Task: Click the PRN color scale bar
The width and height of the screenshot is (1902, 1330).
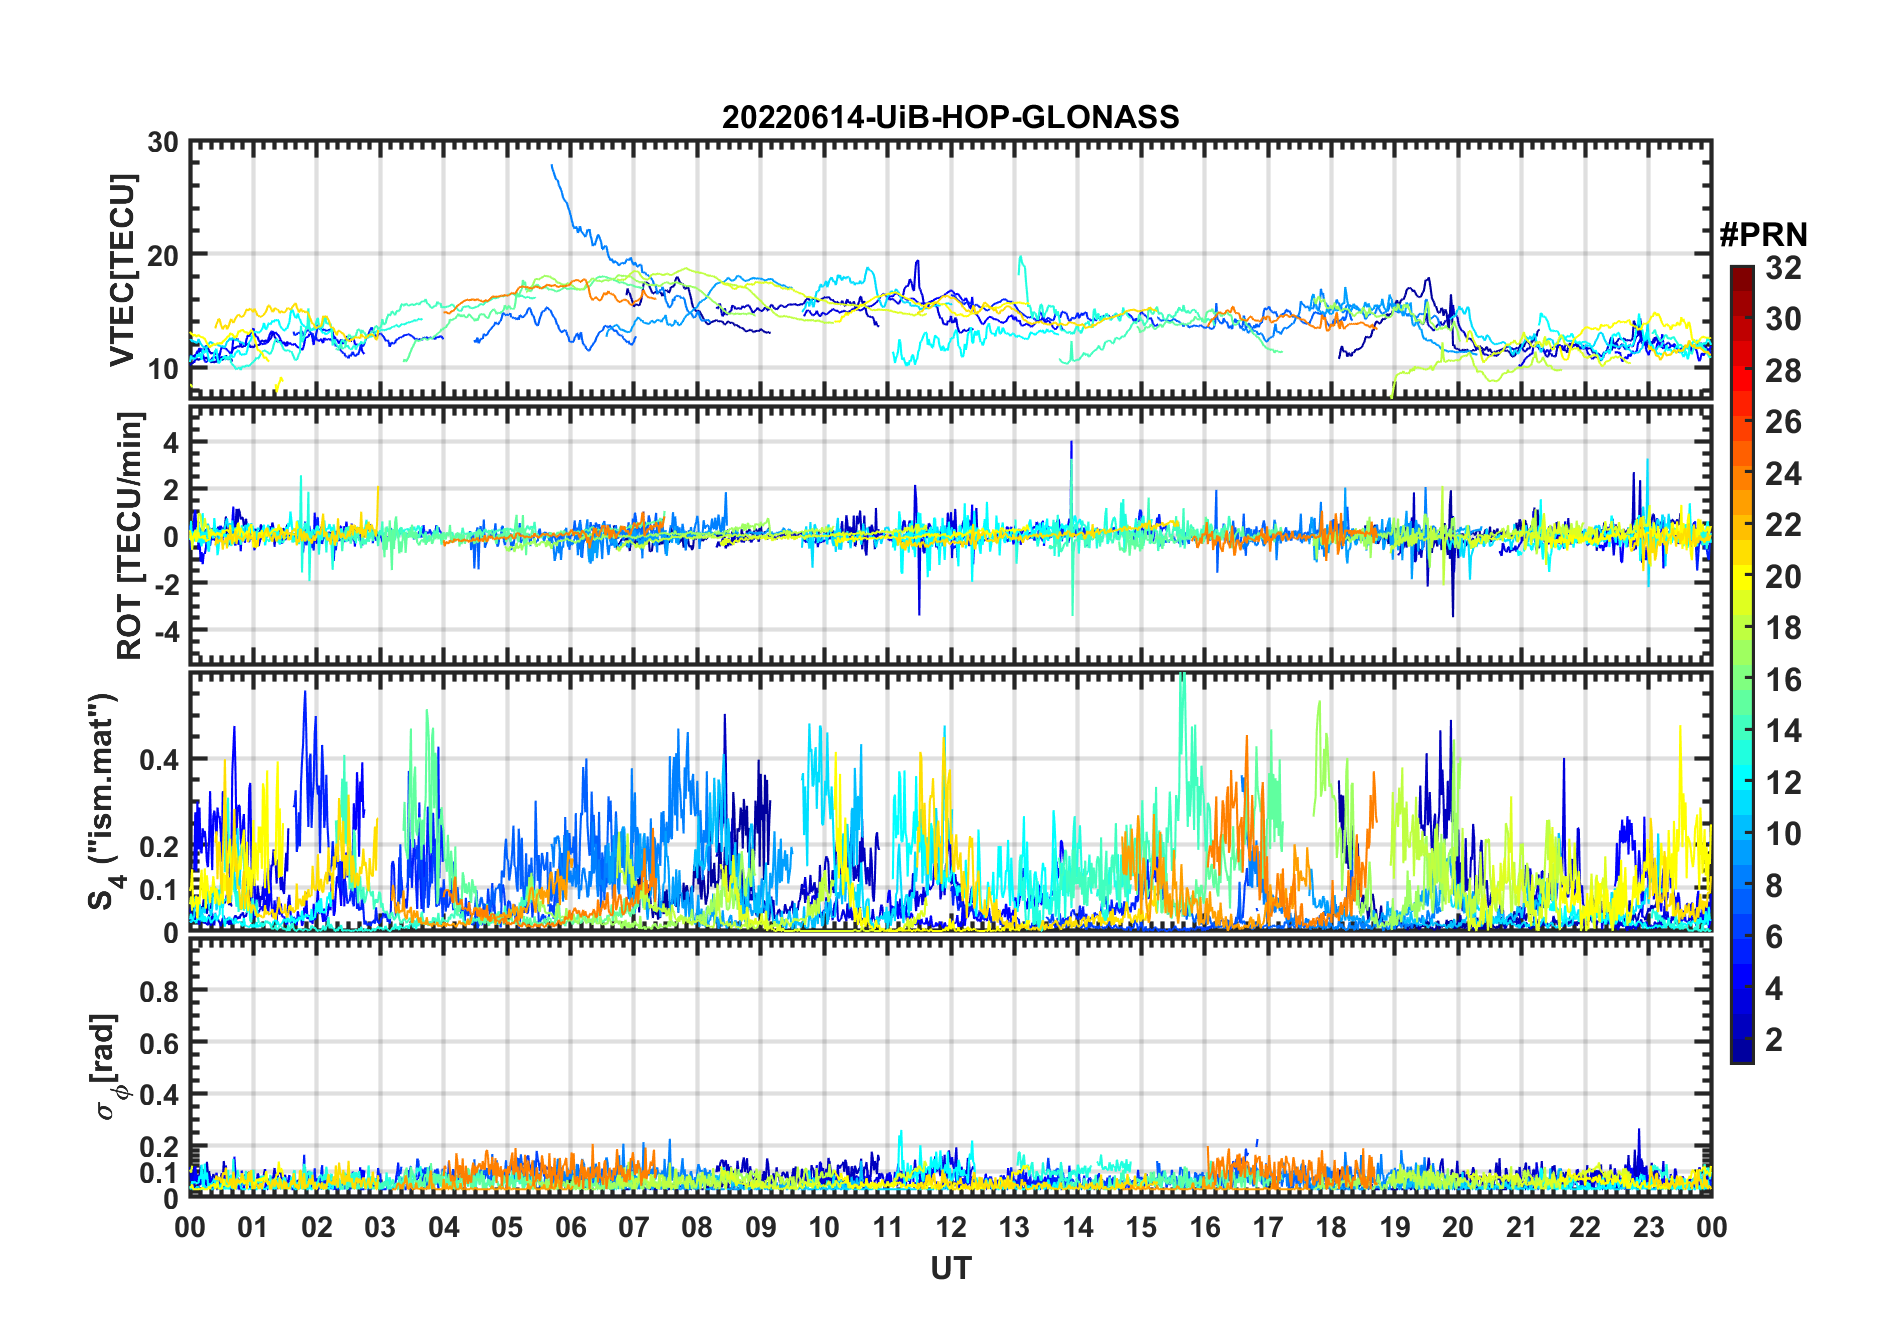Action: coord(1742,664)
